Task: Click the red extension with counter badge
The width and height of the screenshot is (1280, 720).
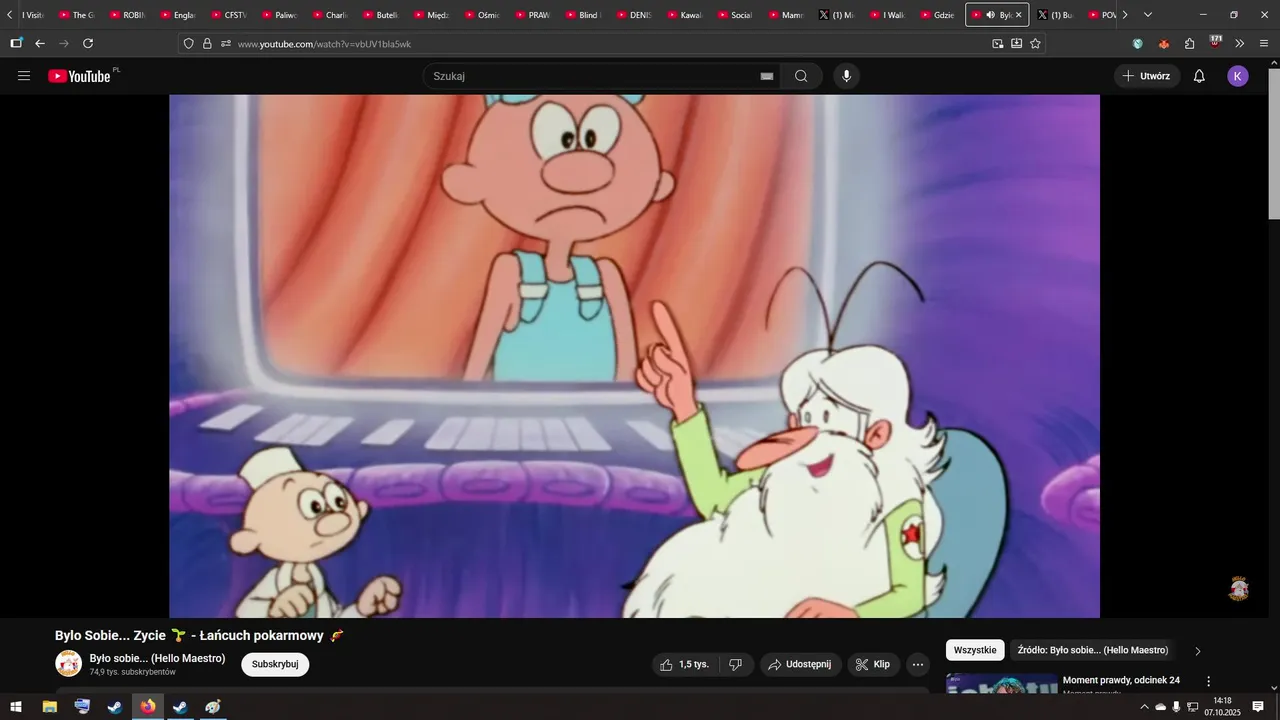Action: 1216,42
